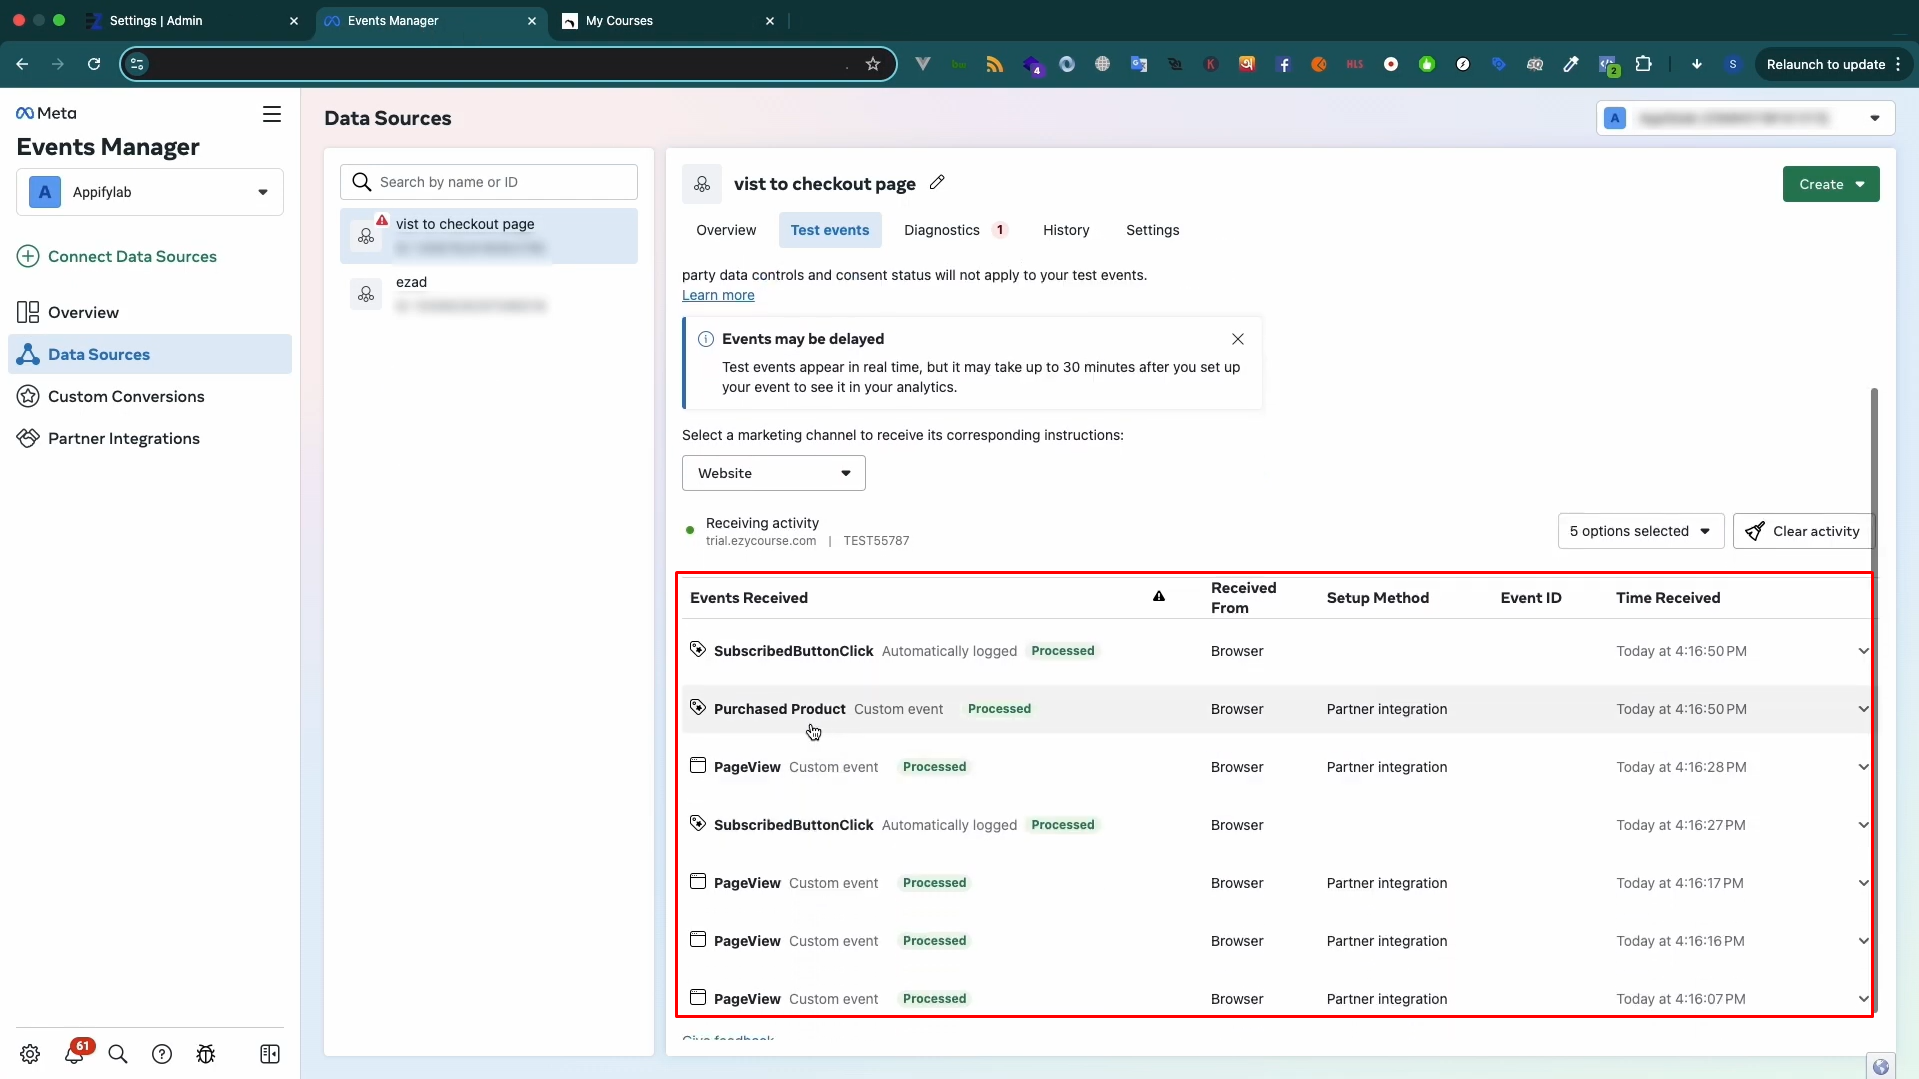Go back with browser back arrow
1919x1079 pixels.
(22, 64)
